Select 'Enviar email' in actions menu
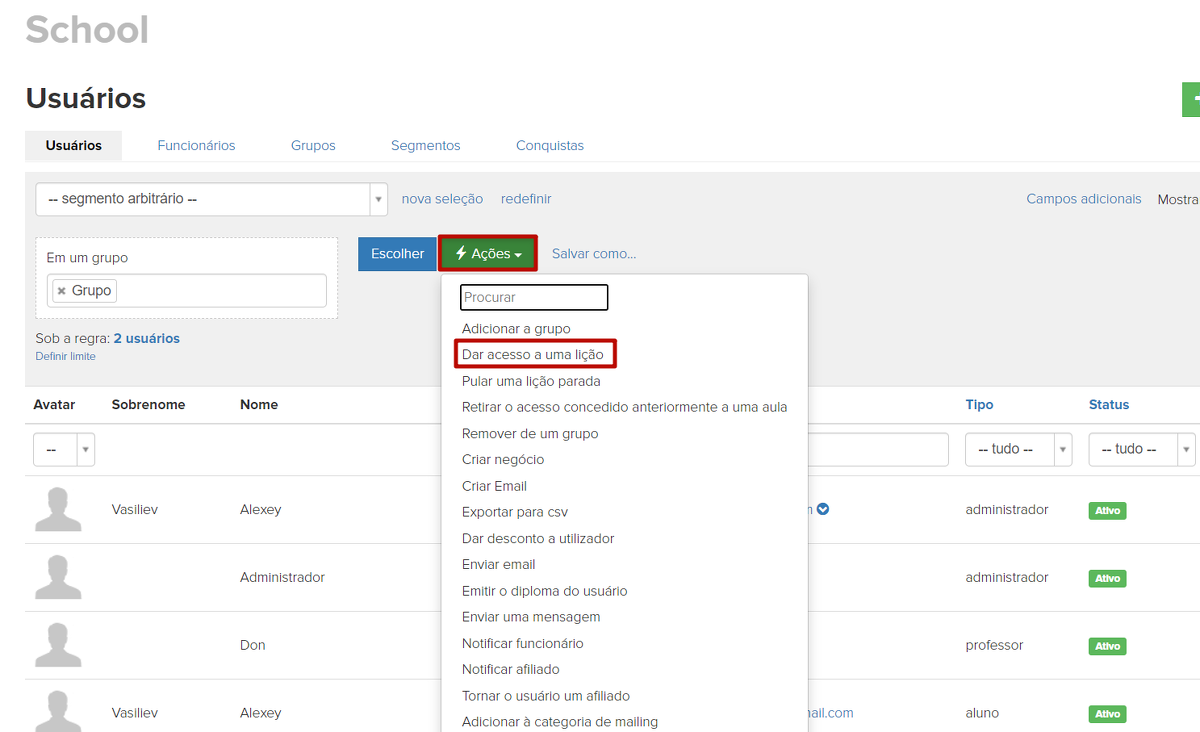The height and width of the screenshot is (732, 1200). click(498, 564)
